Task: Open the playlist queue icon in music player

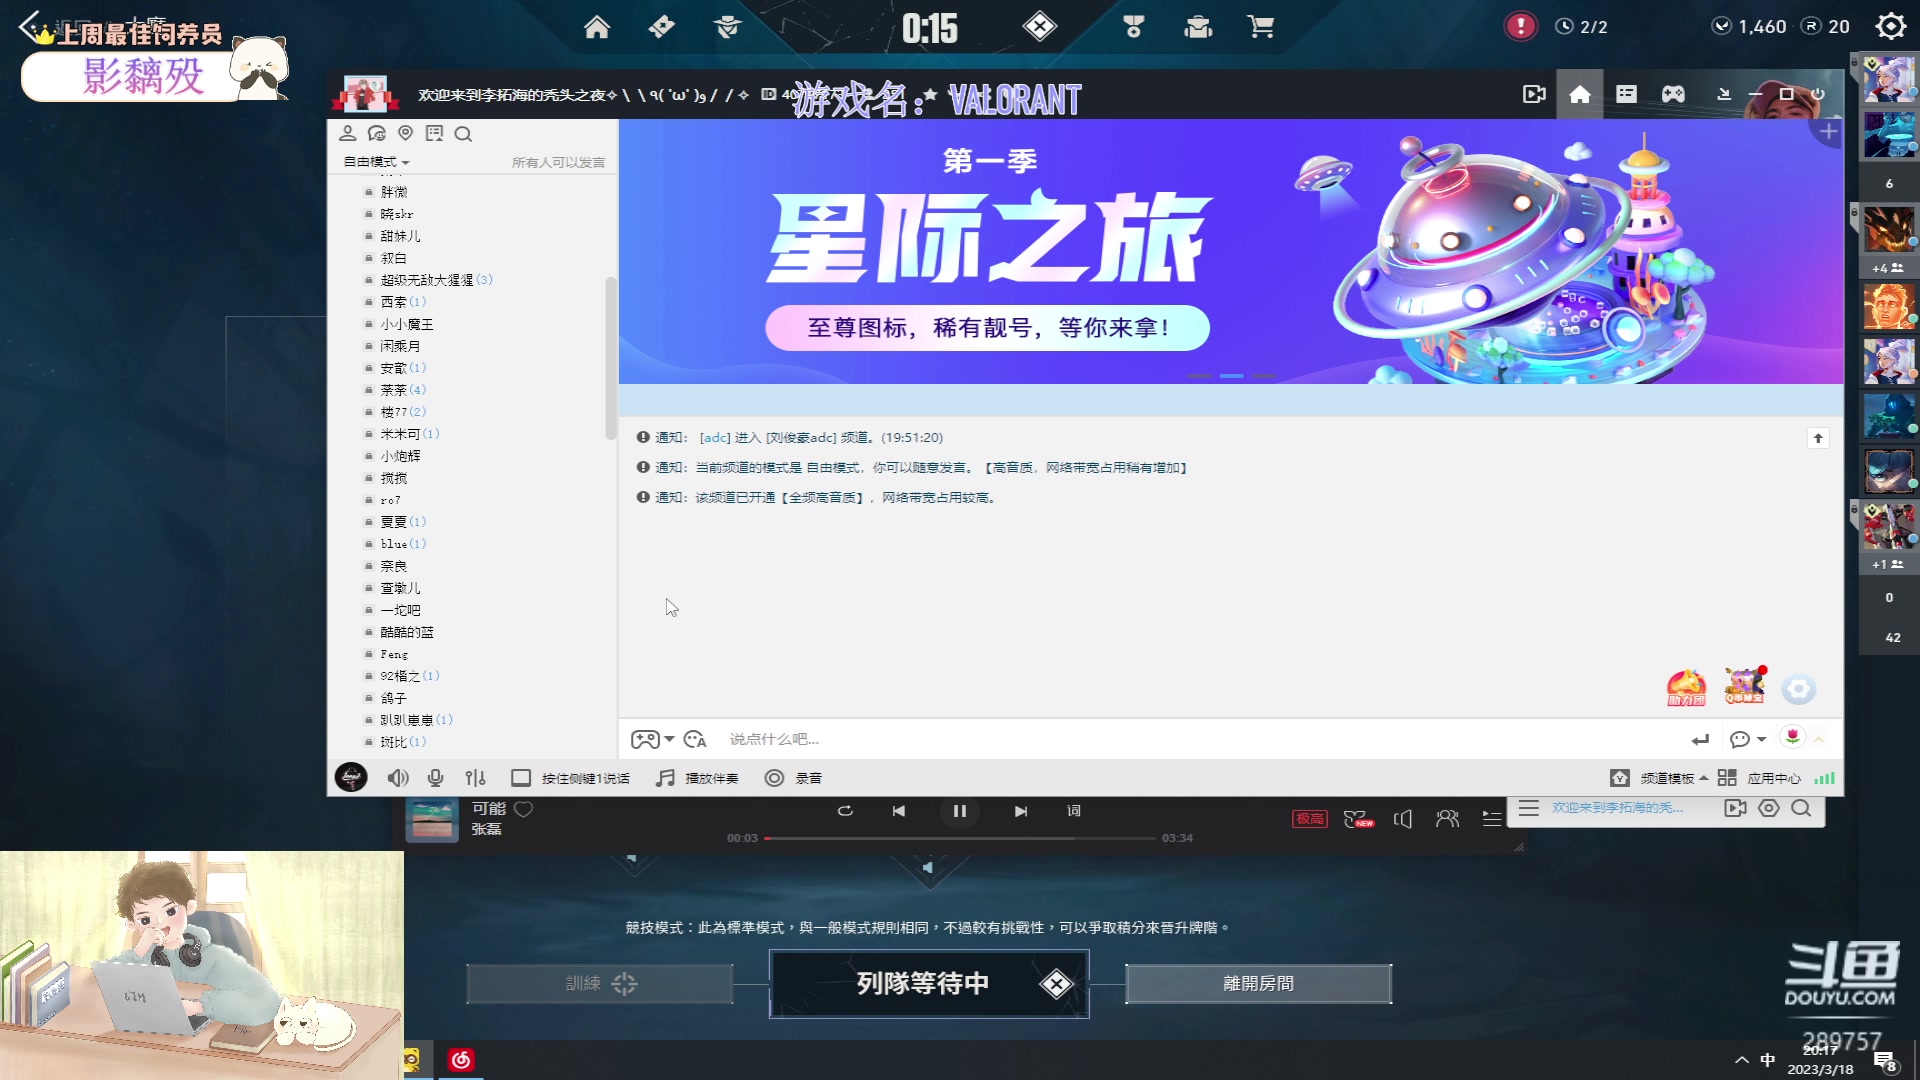Action: point(1491,819)
